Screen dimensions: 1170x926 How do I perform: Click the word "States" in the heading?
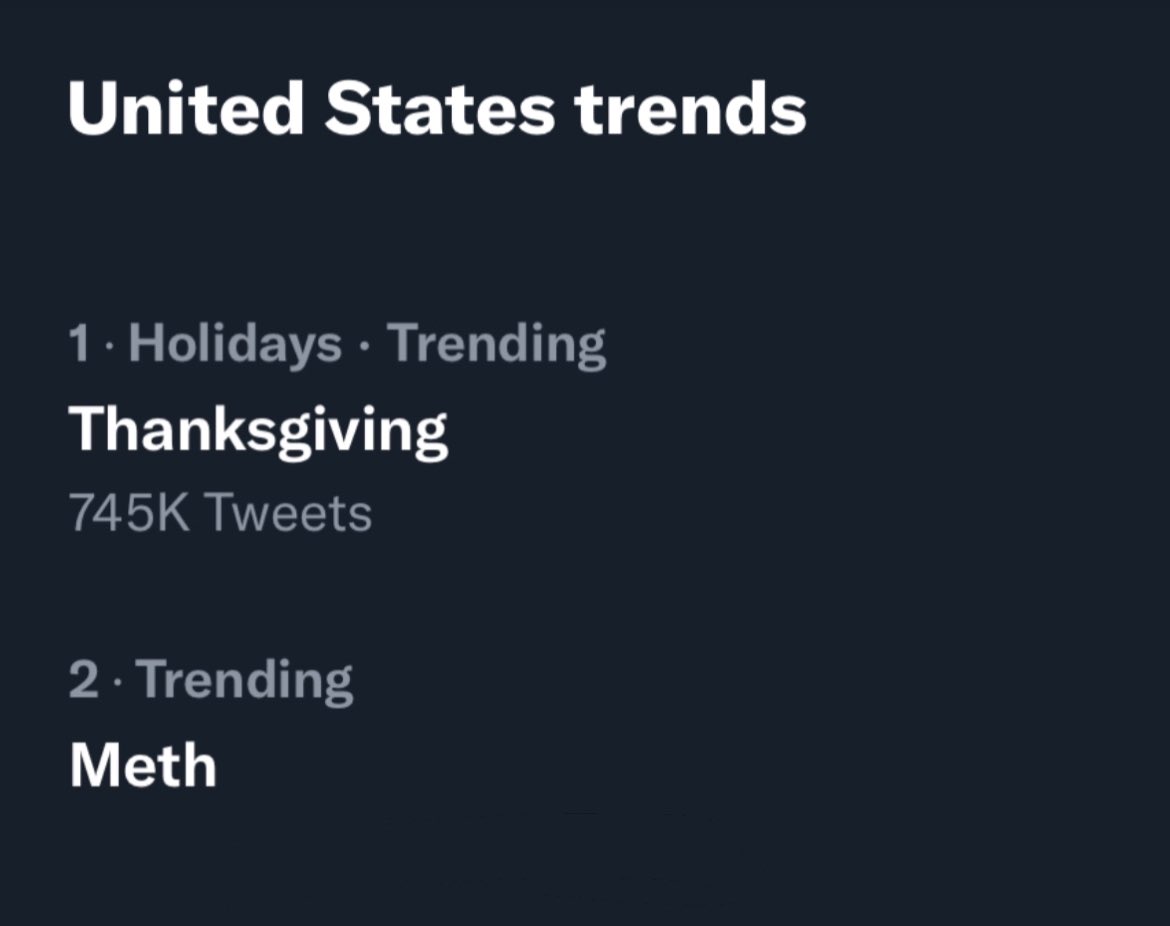click(x=440, y=109)
